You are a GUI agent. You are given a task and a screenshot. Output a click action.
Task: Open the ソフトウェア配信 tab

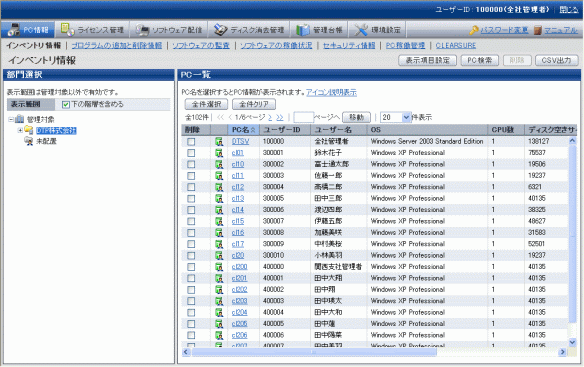(169, 30)
